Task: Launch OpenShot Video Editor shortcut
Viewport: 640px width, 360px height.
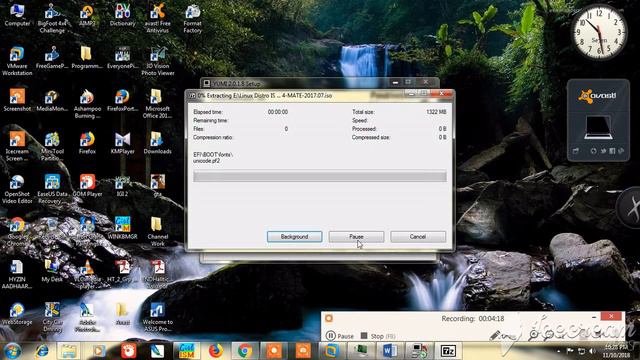Action: 17,189
